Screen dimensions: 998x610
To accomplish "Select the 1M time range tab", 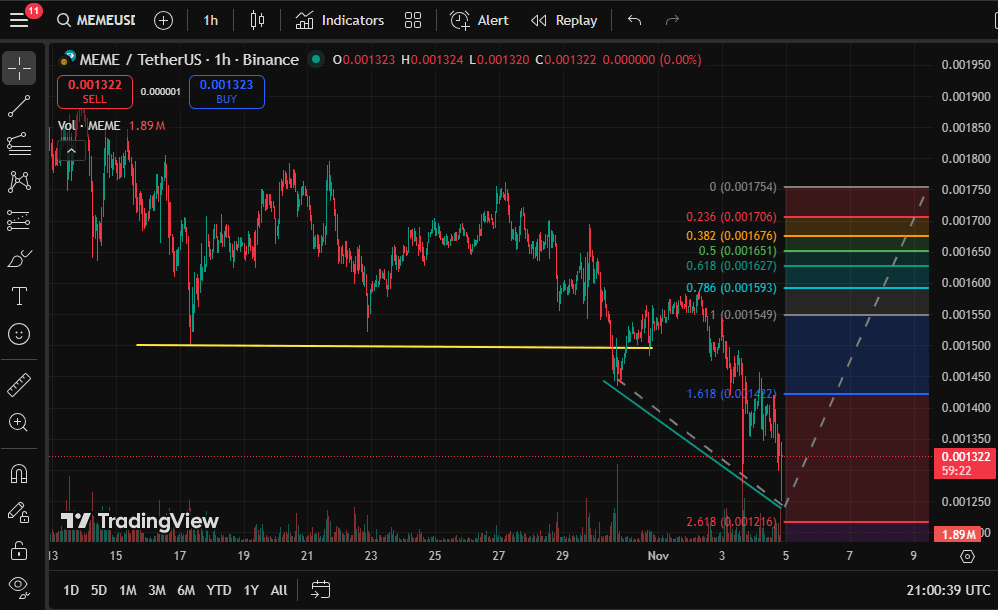I will (128, 590).
